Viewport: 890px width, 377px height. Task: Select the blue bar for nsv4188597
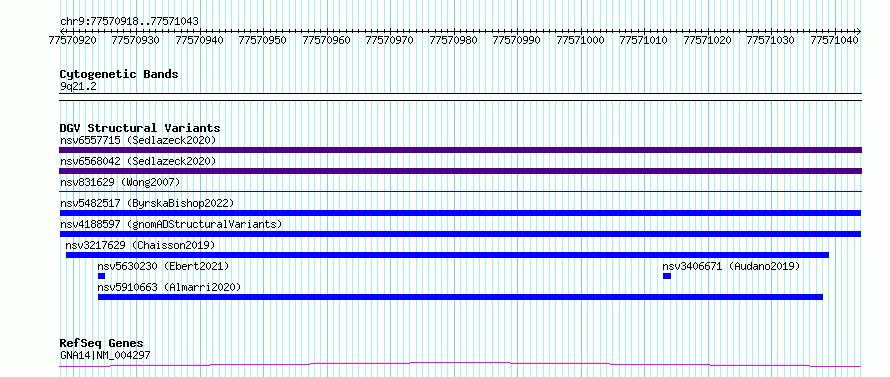point(460,234)
